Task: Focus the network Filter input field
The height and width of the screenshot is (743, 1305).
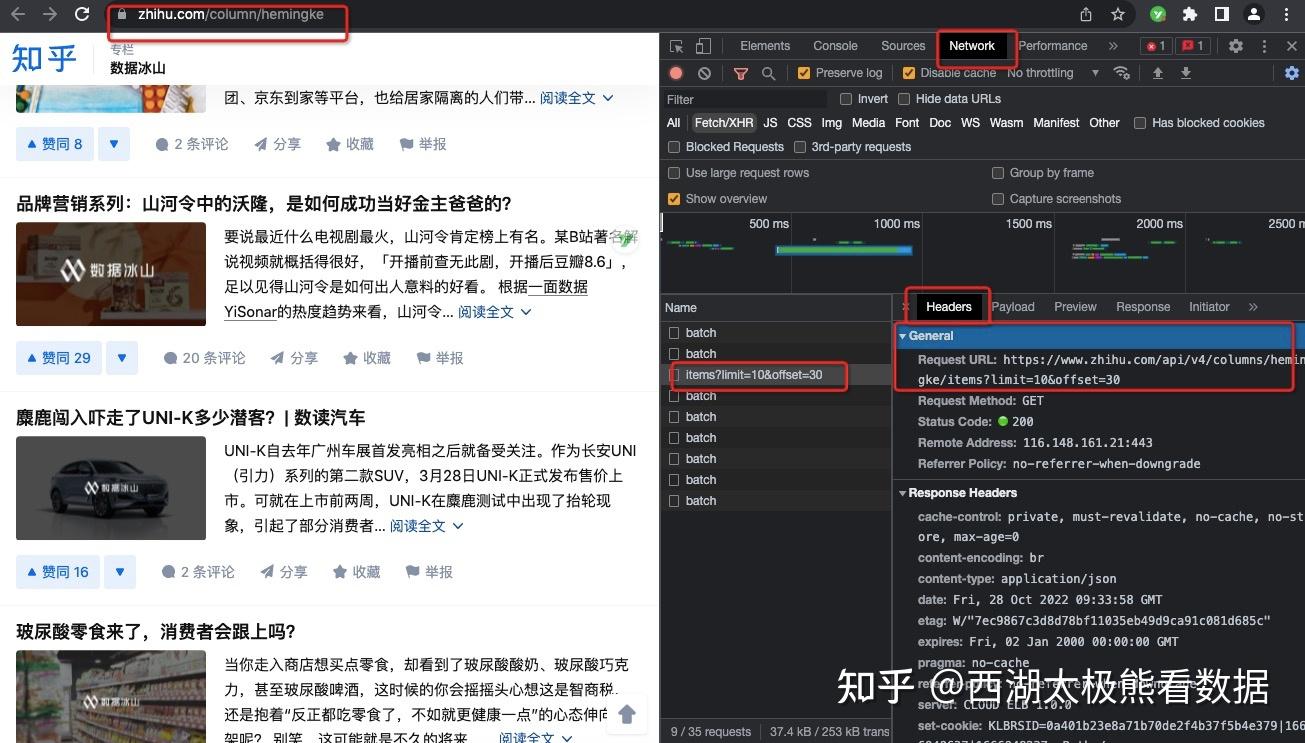Action: pos(745,99)
